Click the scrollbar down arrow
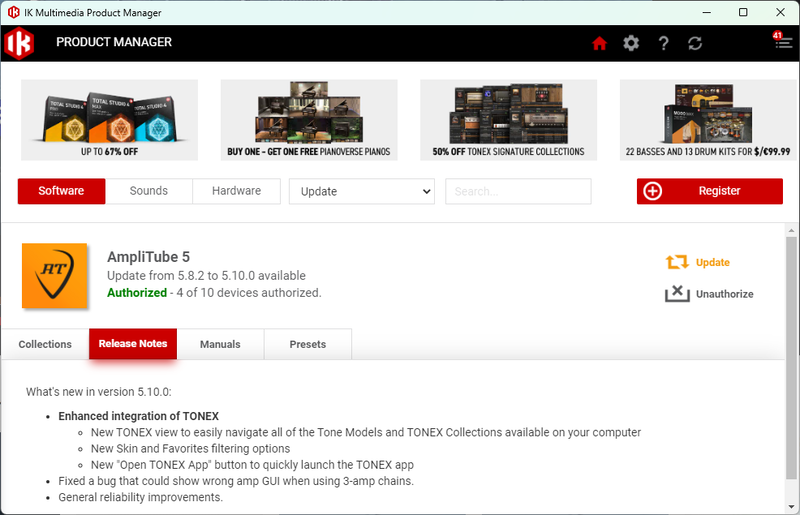The image size is (800, 515). 791,507
